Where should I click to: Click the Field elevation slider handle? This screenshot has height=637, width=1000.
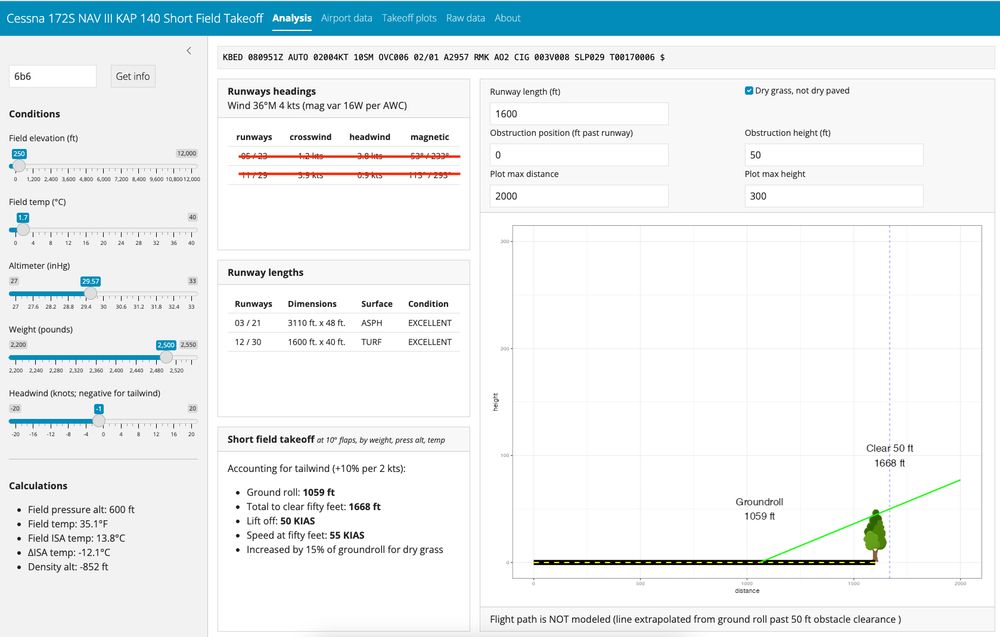tap(19, 166)
